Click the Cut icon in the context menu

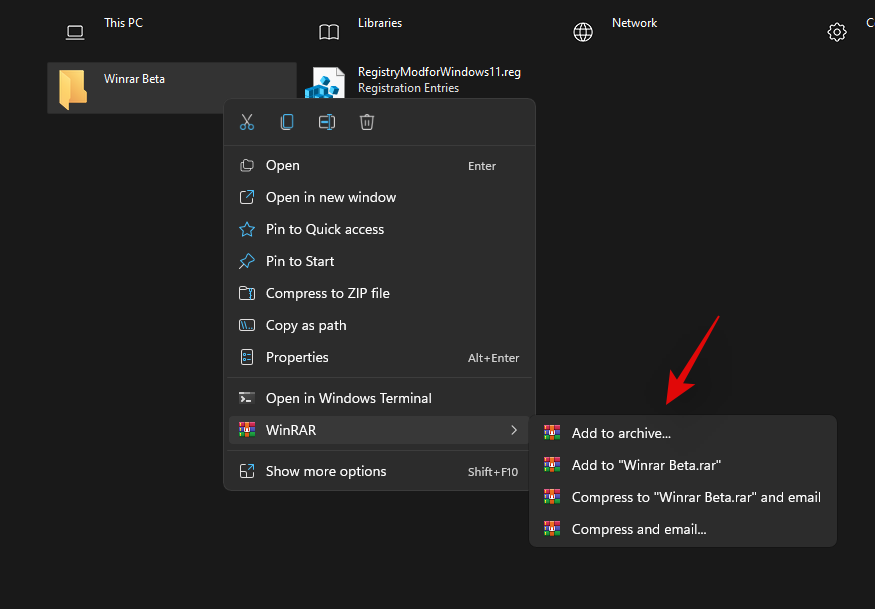pyautogui.click(x=247, y=121)
